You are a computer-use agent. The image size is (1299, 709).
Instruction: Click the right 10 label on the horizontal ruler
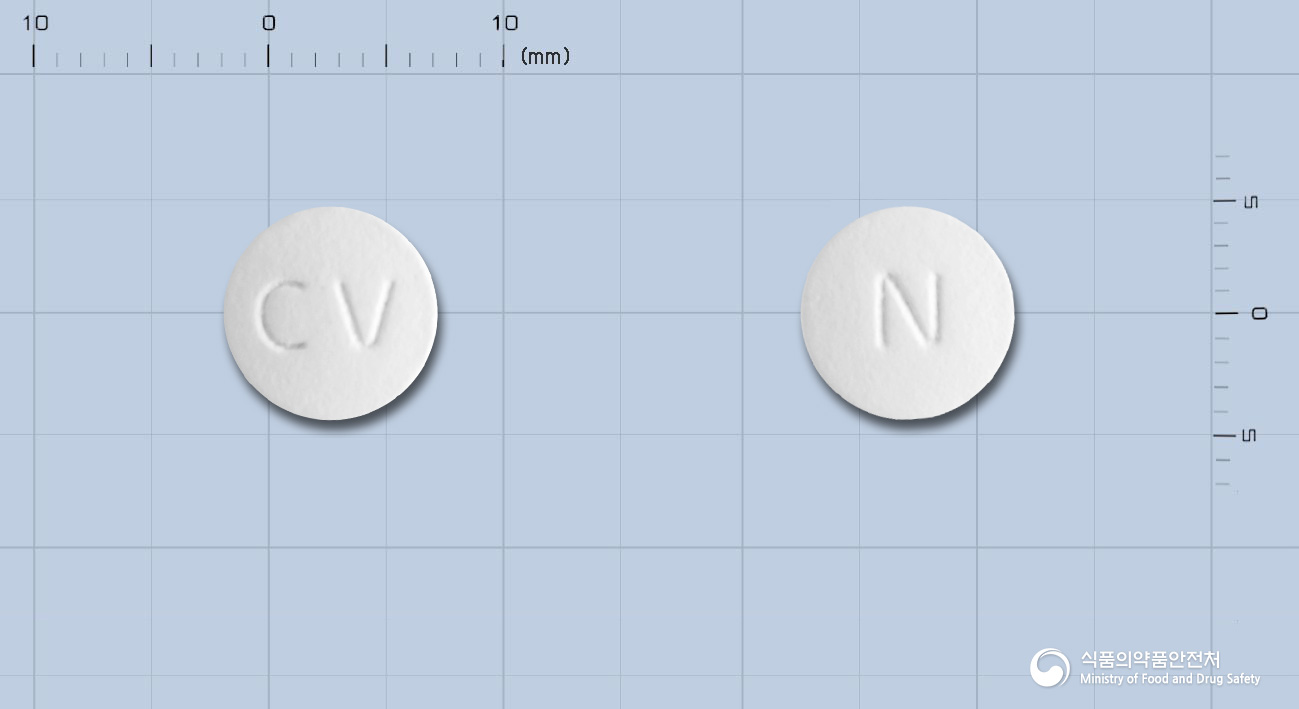(504, 23)
